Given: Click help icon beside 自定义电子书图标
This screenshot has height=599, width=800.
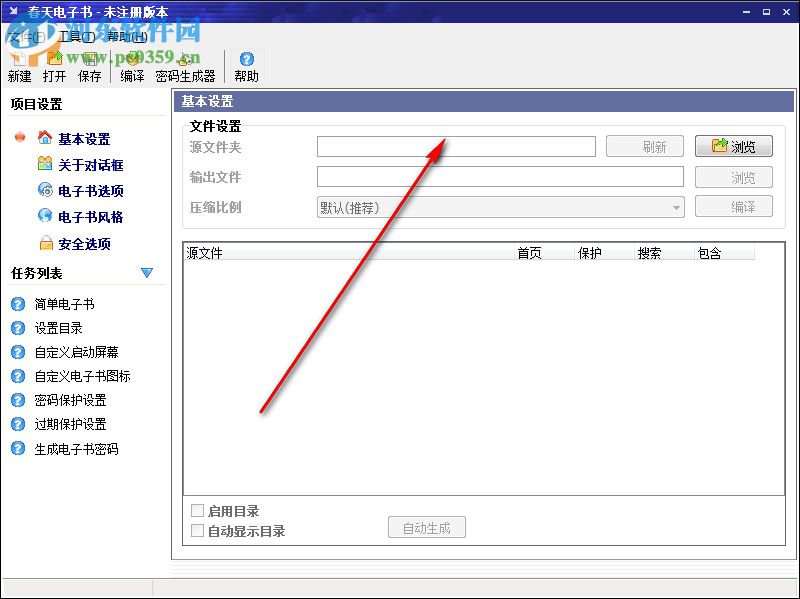Looking at the screenshot, I should 18,376.
